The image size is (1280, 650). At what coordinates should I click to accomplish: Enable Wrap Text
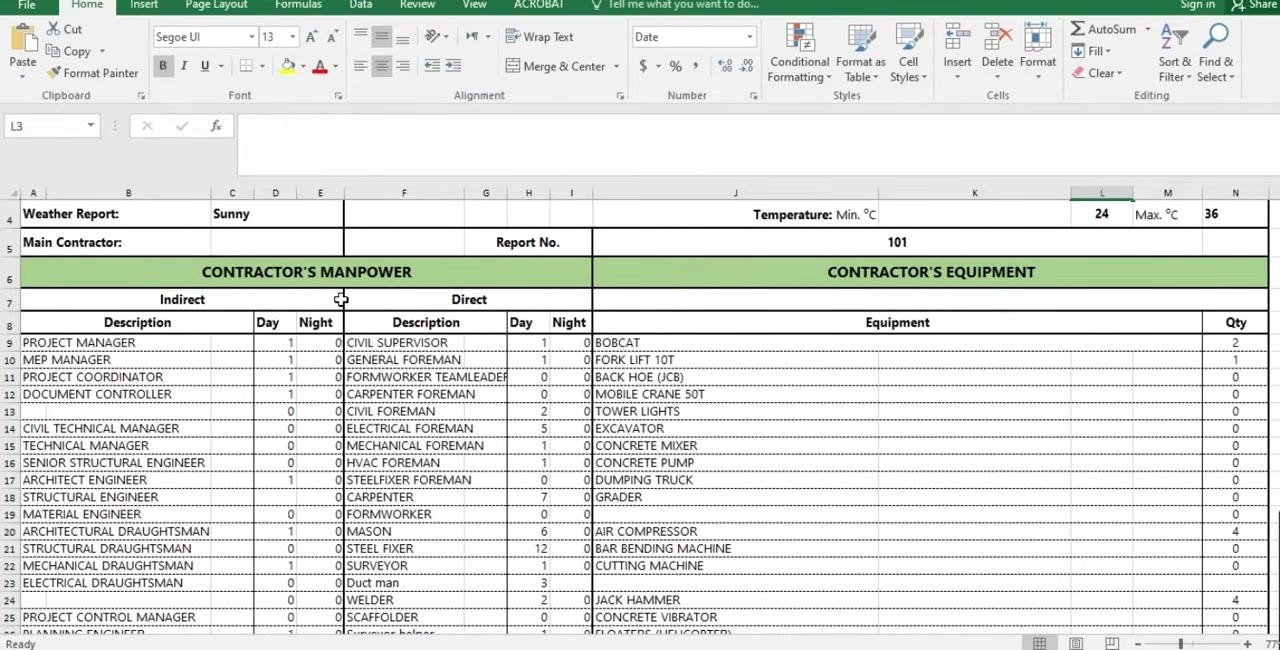pyautogui.click(x=539, y=37)
